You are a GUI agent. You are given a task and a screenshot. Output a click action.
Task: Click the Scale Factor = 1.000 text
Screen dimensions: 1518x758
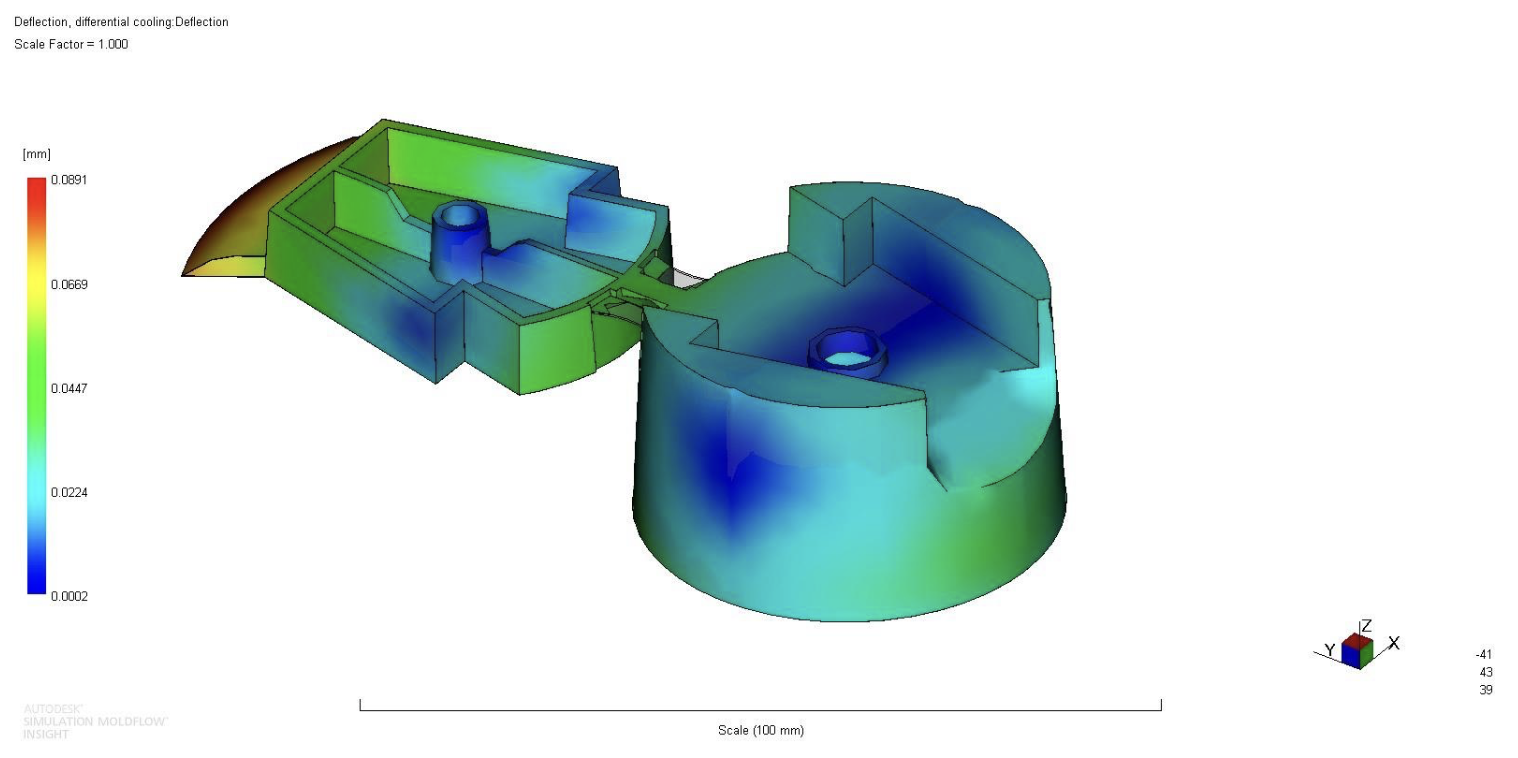coord(71,44)
